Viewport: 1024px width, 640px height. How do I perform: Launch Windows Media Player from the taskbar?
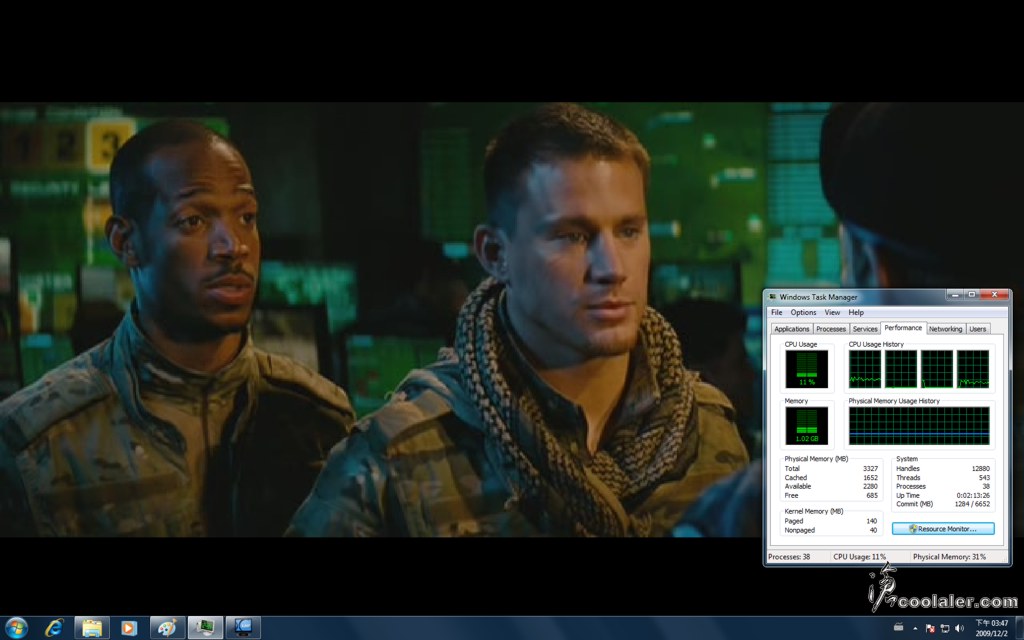[x=129, y=628]
